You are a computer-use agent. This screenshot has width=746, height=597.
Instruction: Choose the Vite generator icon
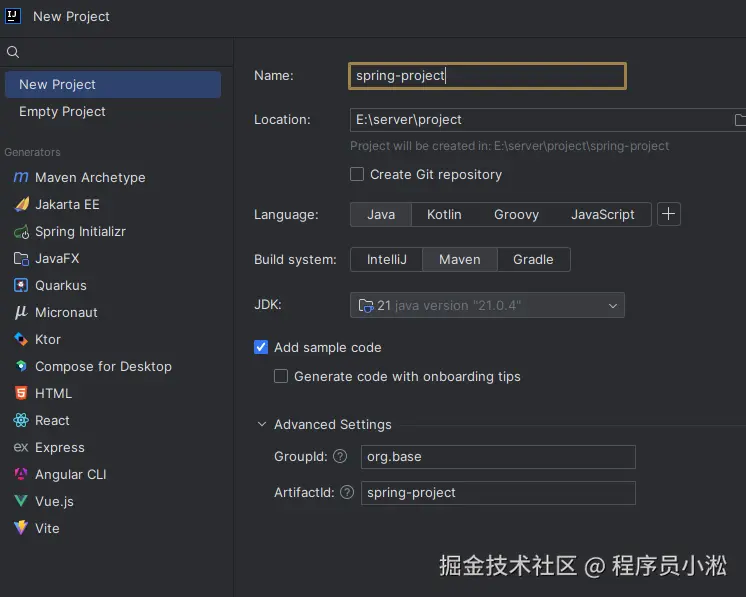click(x=21, y=528)
